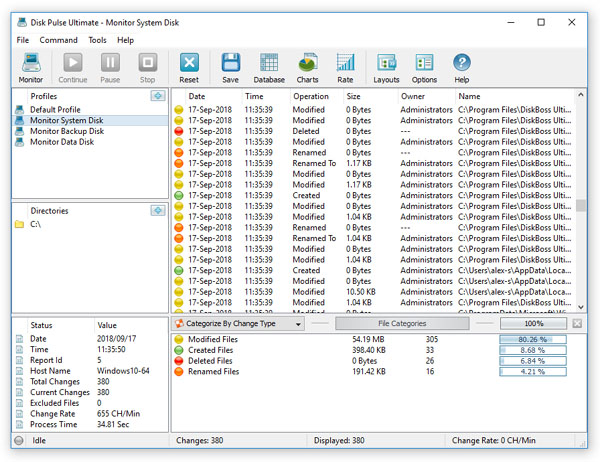Click the 100% filter button
Screen dimensions: 600x462
tap(533, 324)
